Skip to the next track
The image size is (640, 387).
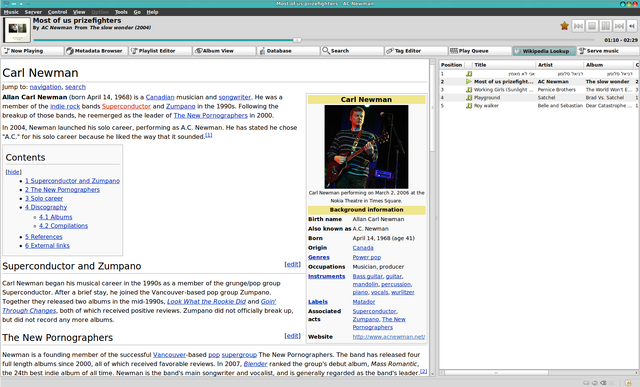[619, 26]
